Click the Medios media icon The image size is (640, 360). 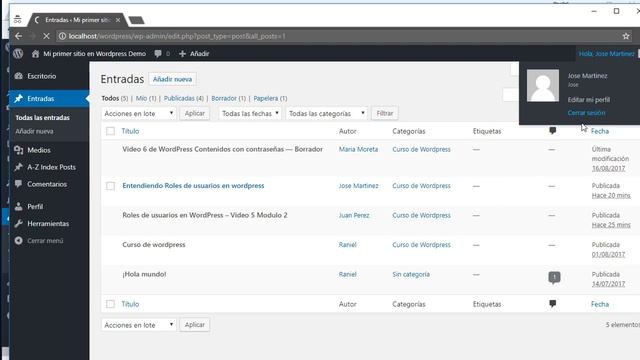click(19, 150)
